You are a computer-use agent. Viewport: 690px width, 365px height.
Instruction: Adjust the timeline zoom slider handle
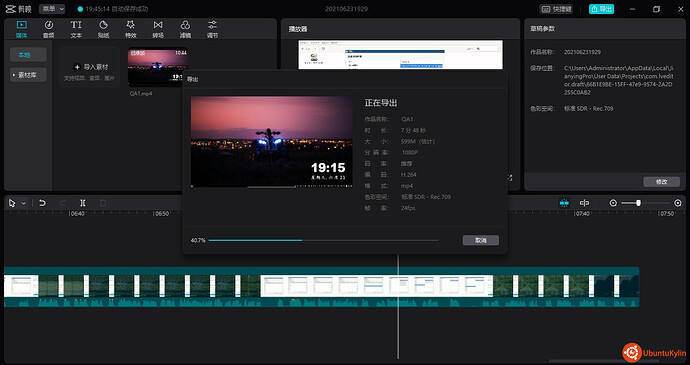[638, 203]
